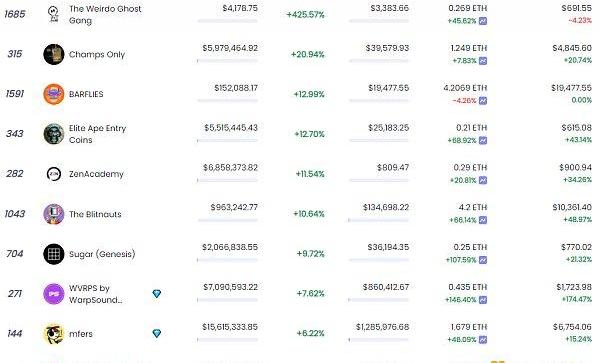Open floor price chart icon for Champs Only
The image size is (600, 363).
pos(483,61)
